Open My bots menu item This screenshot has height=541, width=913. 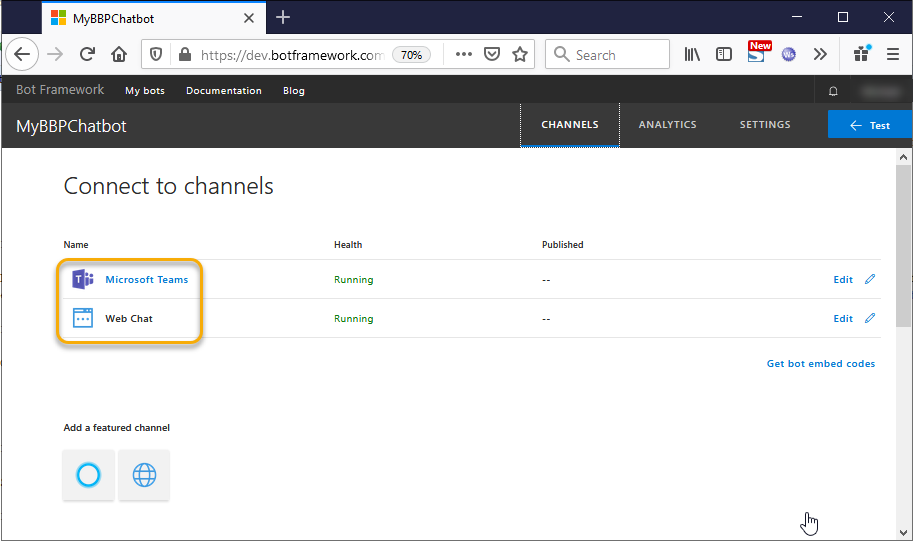tap(145, 91)
